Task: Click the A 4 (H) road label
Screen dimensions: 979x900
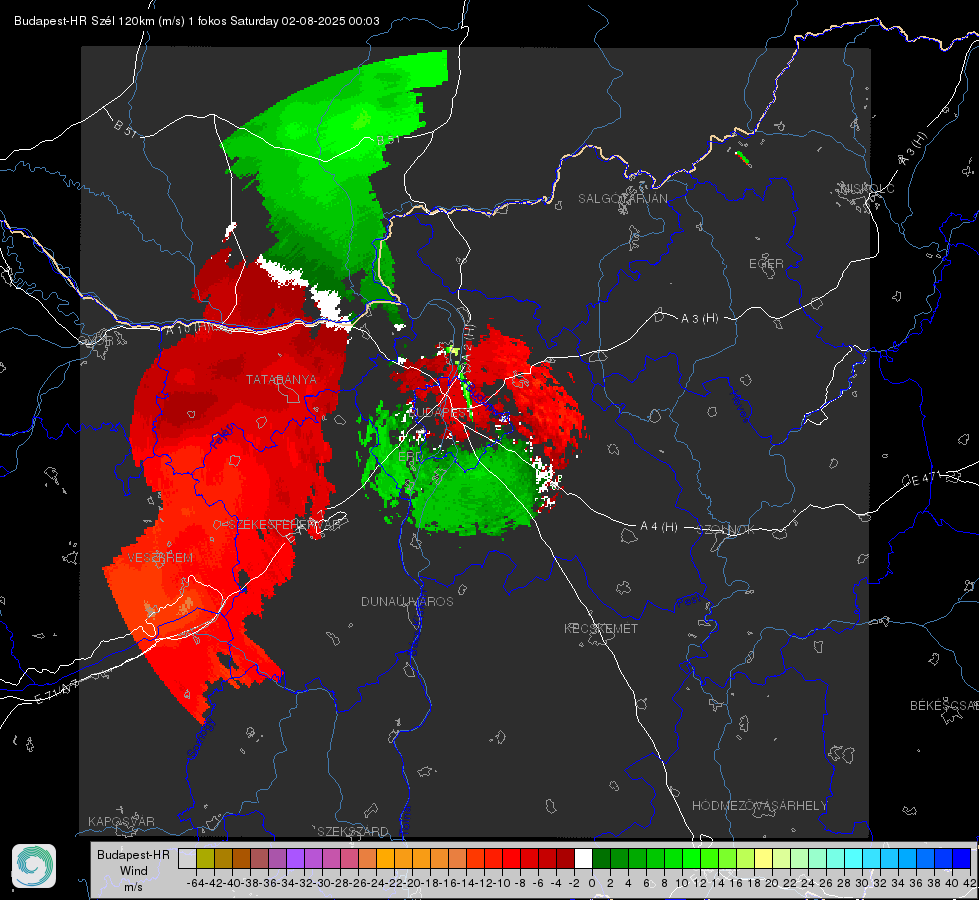Action: 659,527
